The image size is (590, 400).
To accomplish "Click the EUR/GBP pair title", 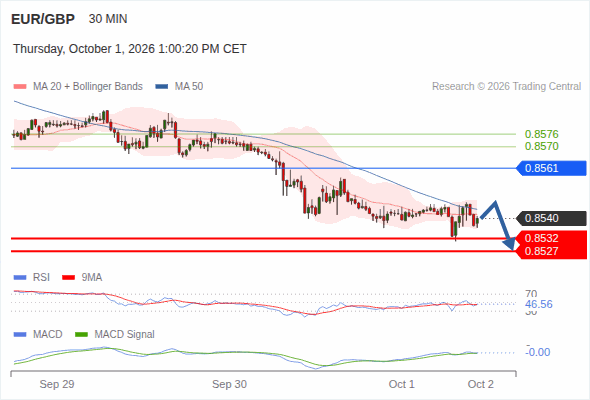I will (43, 19).
